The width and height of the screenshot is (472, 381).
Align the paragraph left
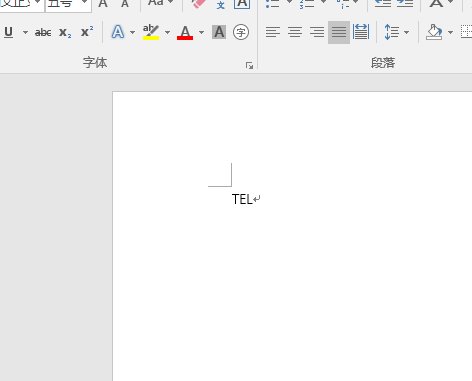(273, 32)
